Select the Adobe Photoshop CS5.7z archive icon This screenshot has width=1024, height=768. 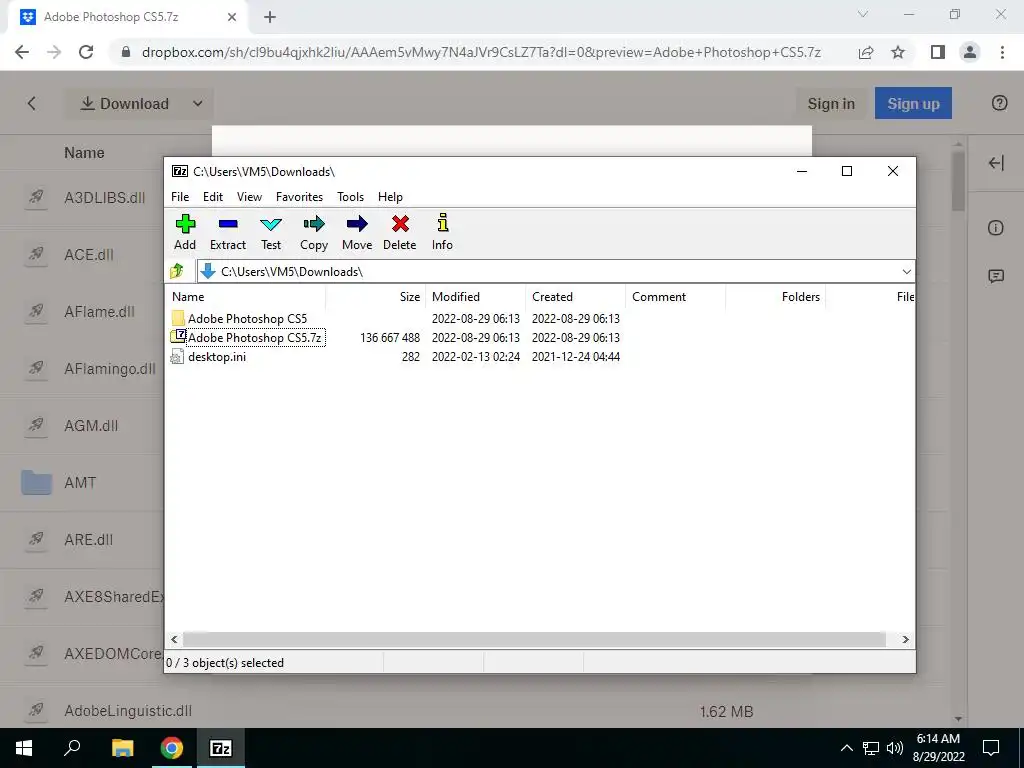pos(178,337)
